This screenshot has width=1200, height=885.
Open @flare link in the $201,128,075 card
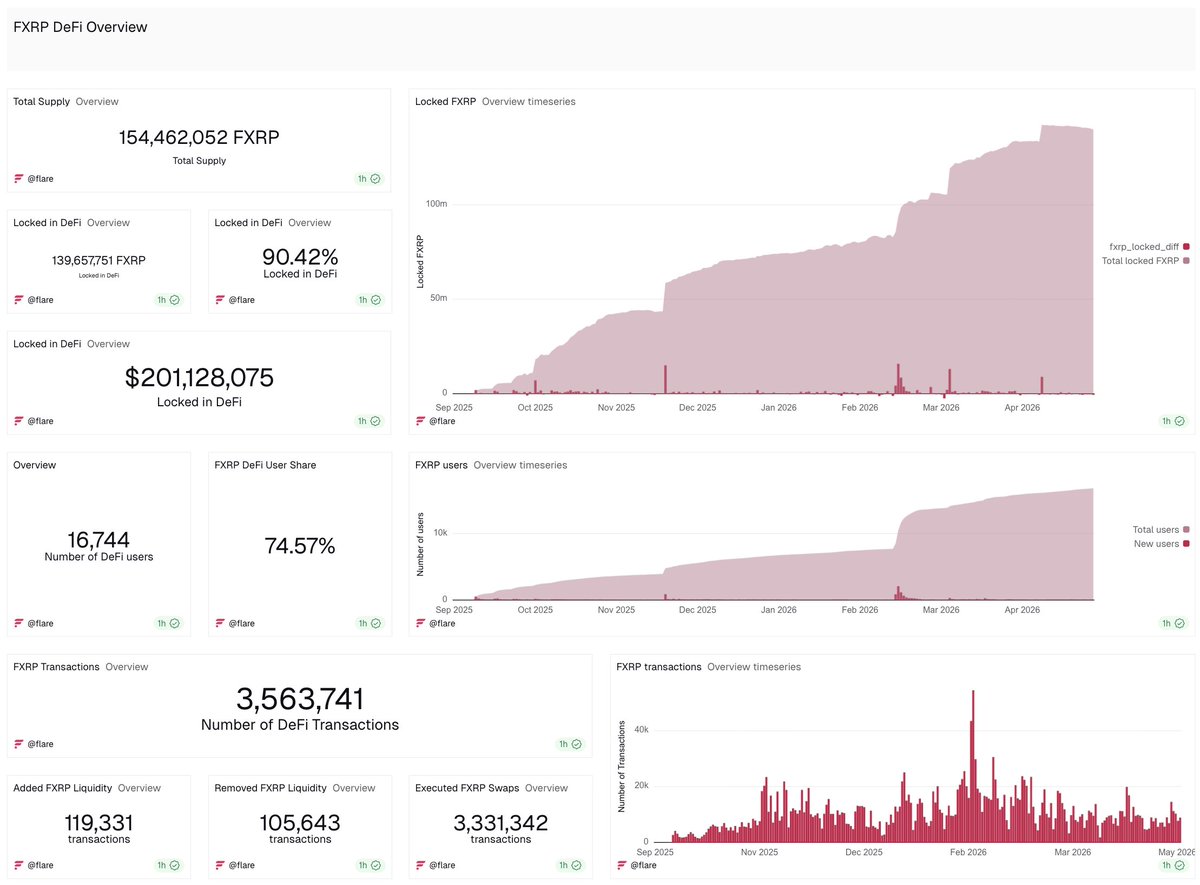tap(40, 421)
